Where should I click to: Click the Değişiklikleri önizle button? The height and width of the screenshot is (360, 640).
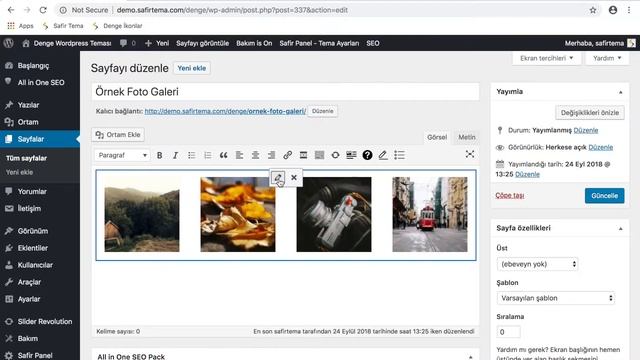pyautogui.click(x=589, y=113)
